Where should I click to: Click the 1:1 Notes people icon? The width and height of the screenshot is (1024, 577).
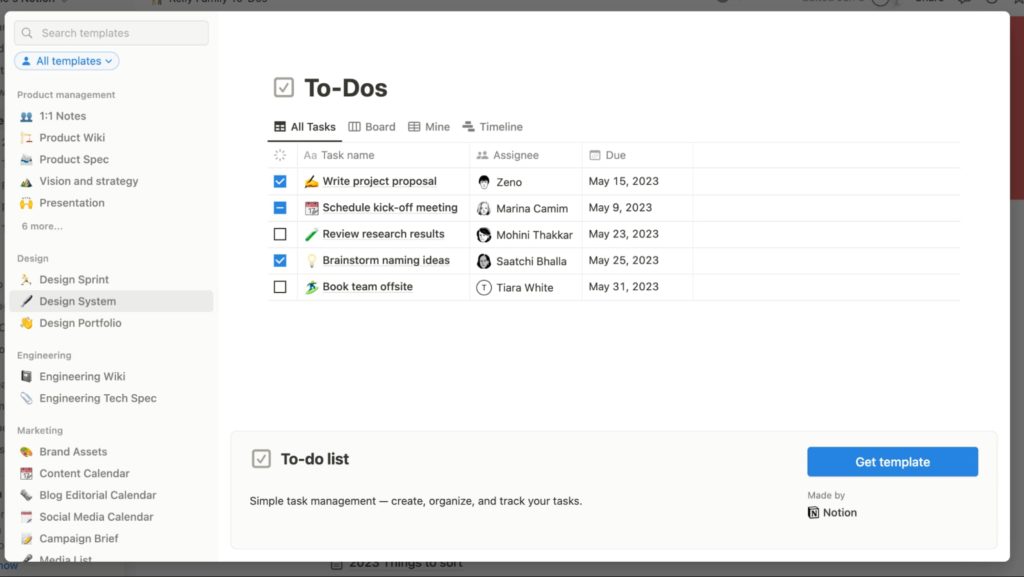coord(26,116)
